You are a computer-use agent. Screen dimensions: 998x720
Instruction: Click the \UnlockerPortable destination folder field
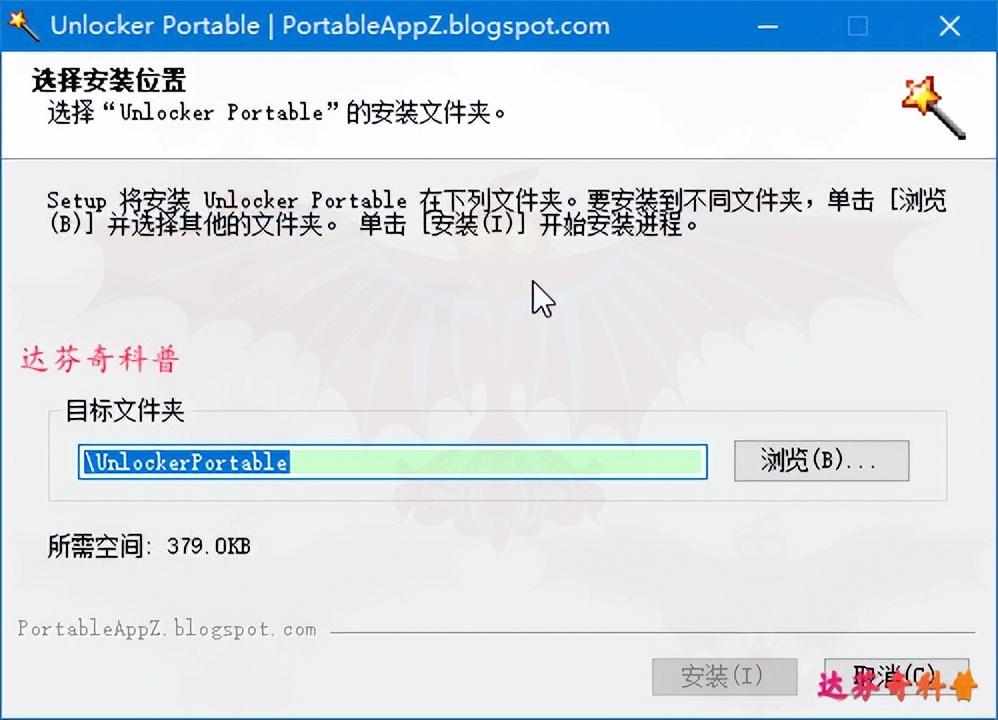tap(393, 462)
